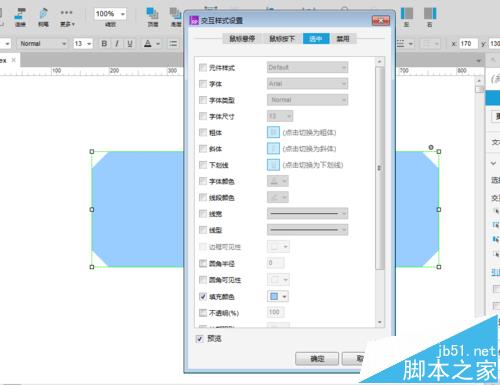Enable the 线宽 checkbox
Image resolution: width=500 pixels, height=385 pixels.
[203, 213]
